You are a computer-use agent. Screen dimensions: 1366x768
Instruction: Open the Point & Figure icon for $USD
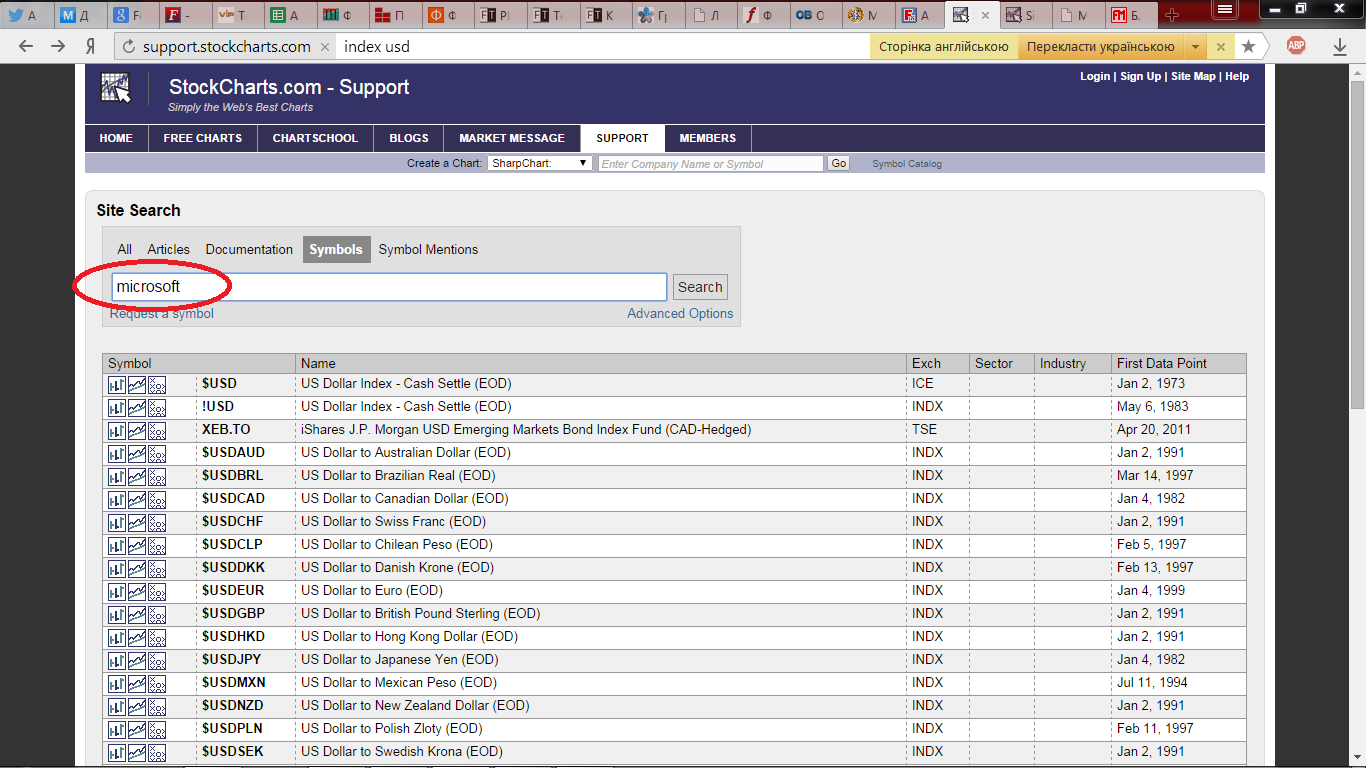[x=157, y=384]
